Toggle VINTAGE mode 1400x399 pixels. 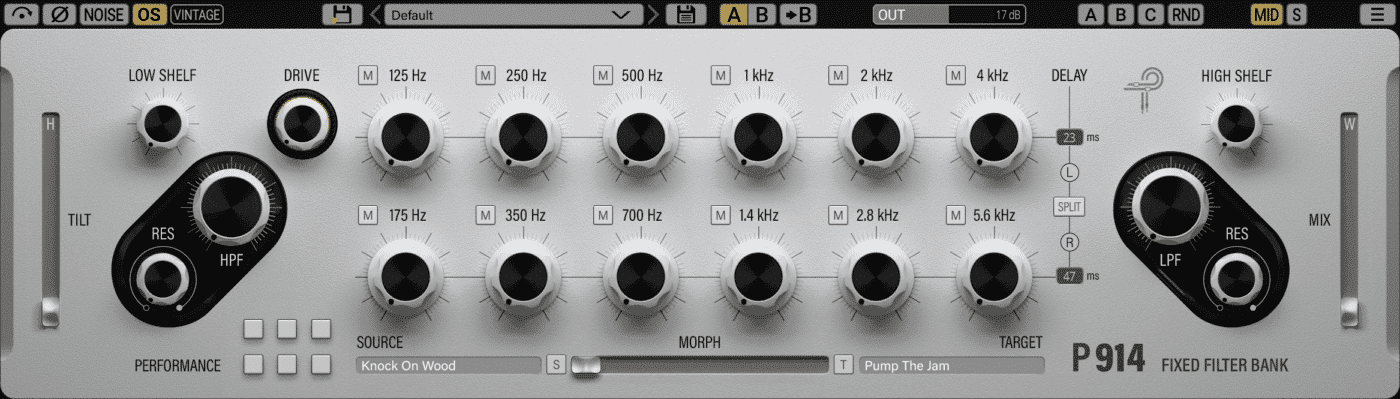197,14
